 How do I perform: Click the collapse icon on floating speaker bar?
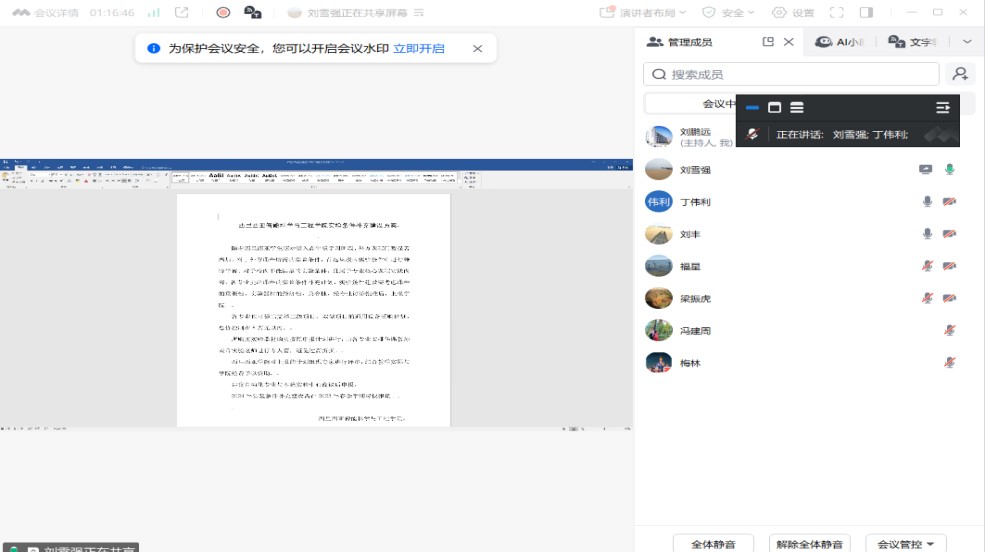942,108
